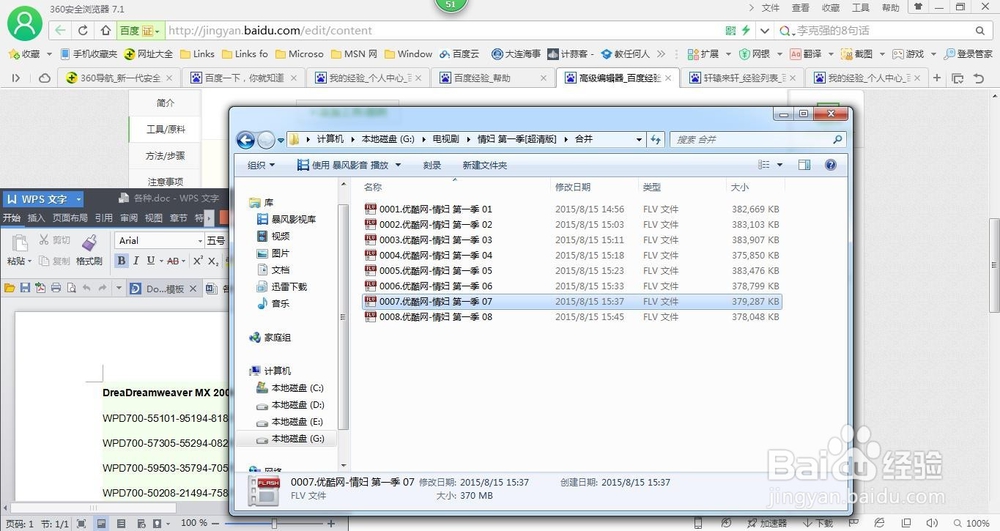Open the 组织 dropdown in Explorer

pyautogui.click(x=261, y=165)
